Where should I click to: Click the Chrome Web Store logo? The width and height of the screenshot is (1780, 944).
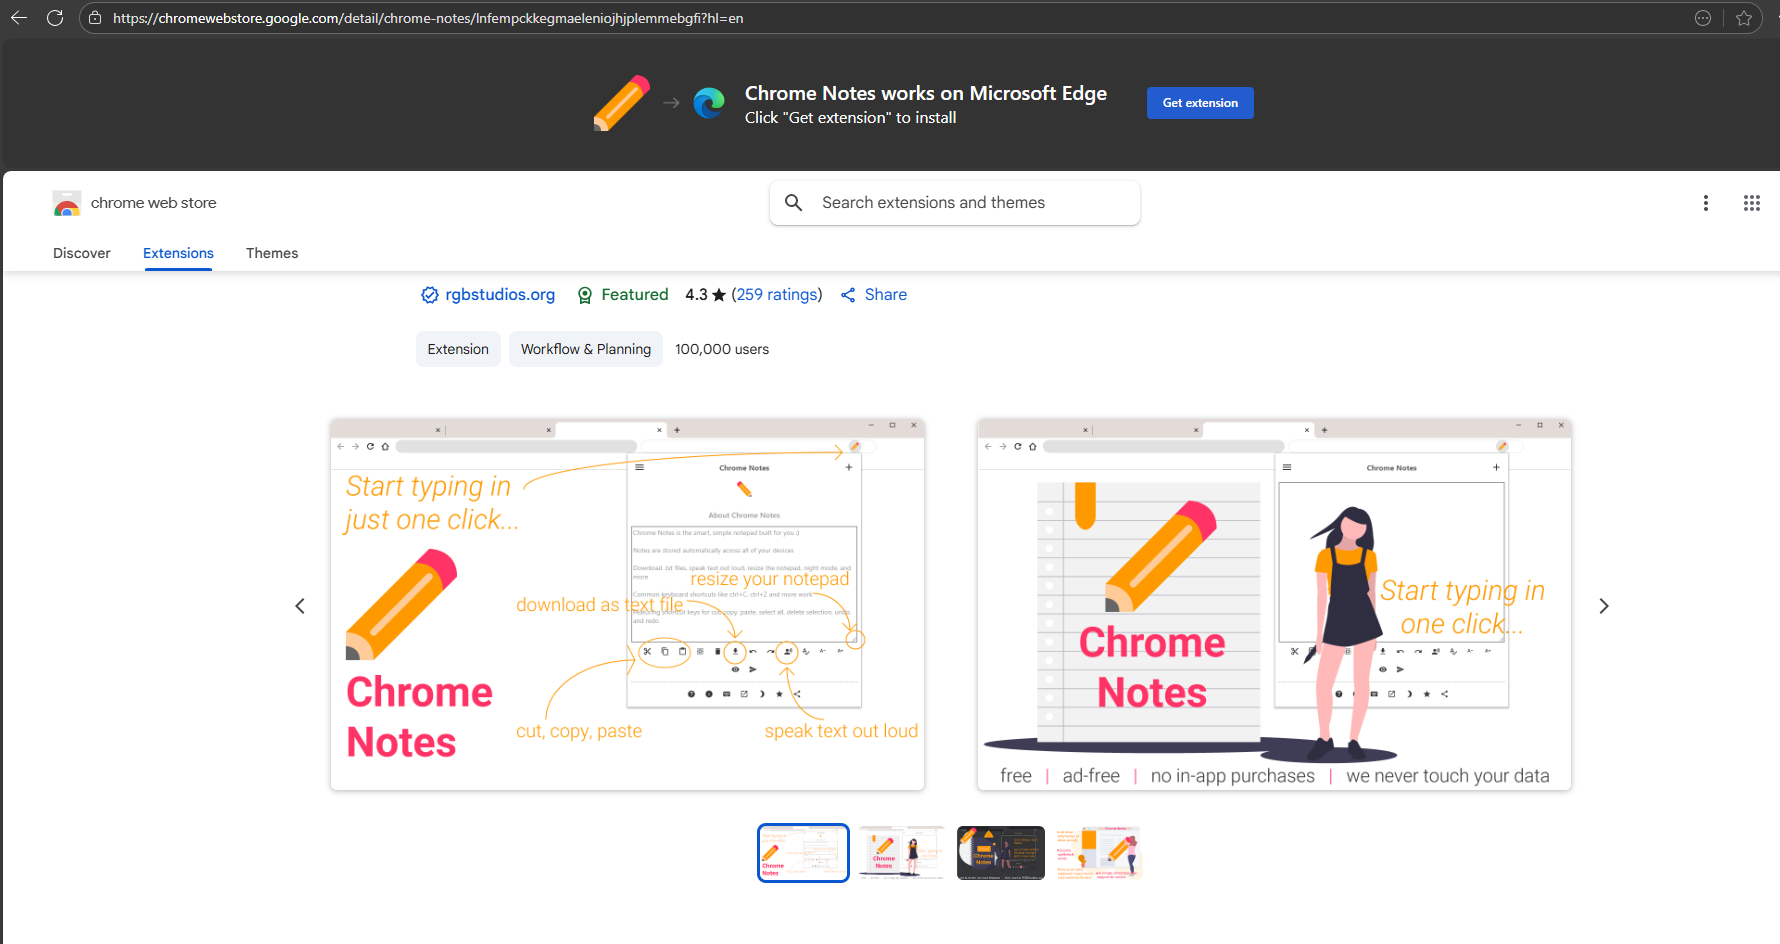coord(67,203)
